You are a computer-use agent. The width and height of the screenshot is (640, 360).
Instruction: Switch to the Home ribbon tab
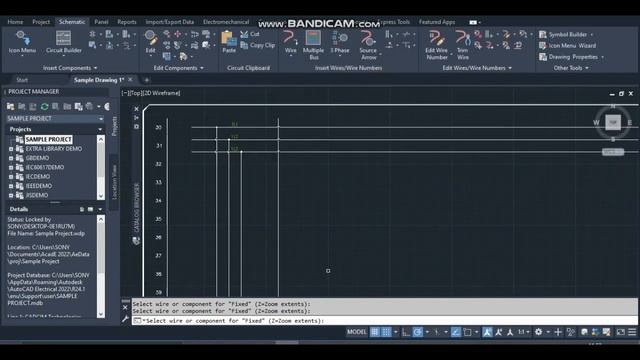(x=15, y=22)
